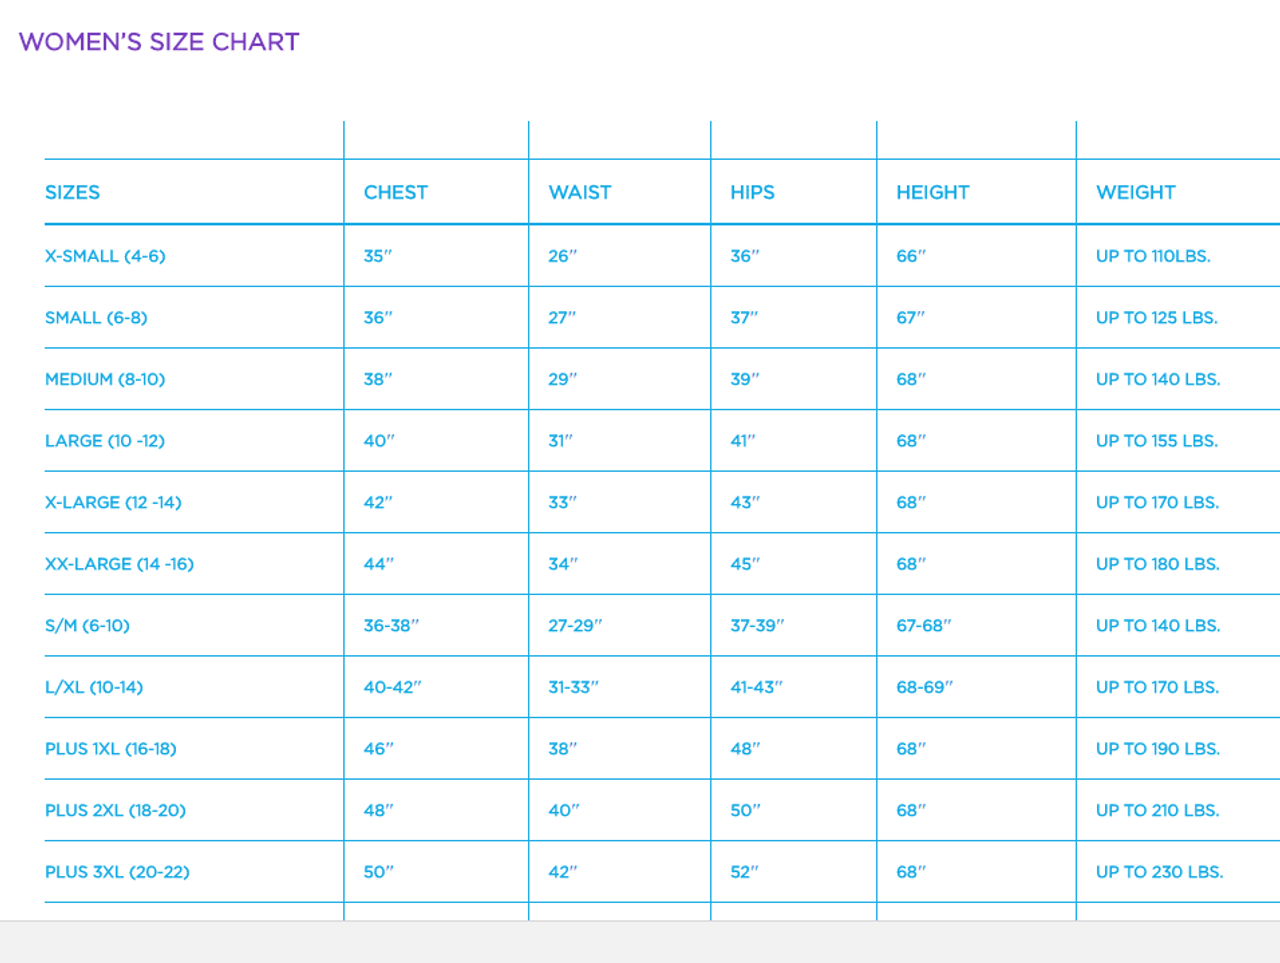Select the WAIST column header
The width and height of the screenshot is (1280, 963).
tap(579, 193)
